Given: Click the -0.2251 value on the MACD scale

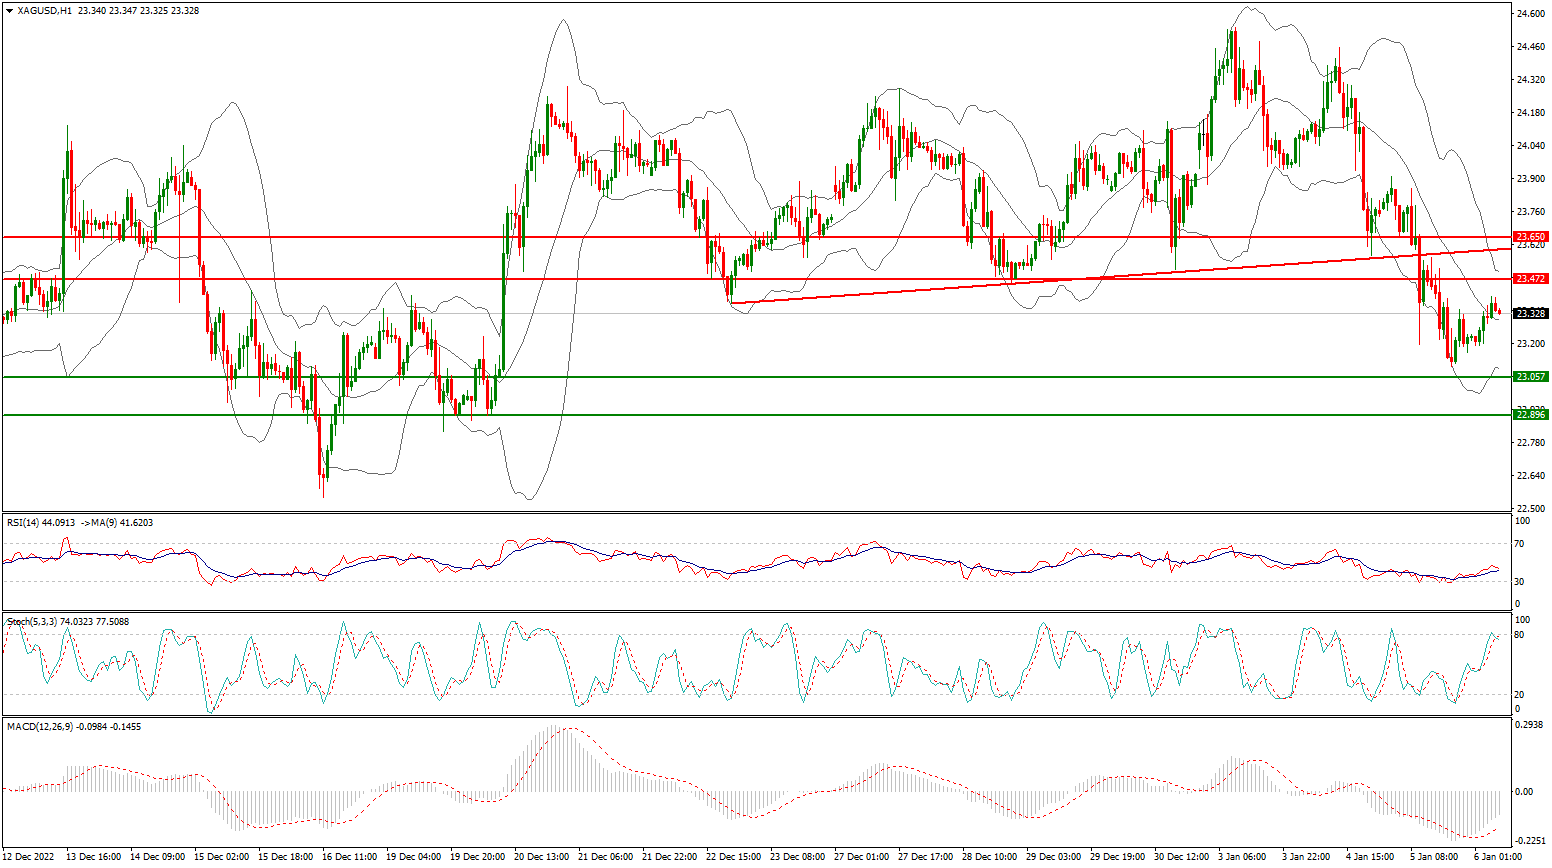Looking at the screenshot, I should [x=1532, y=841].
